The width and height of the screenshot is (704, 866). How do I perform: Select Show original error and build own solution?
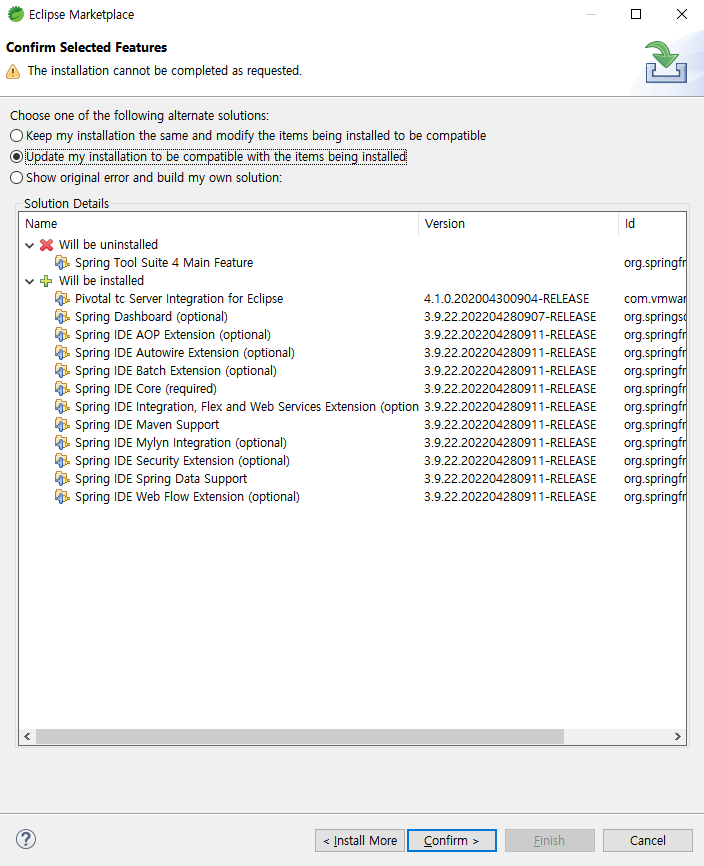[x=146, y=178]
